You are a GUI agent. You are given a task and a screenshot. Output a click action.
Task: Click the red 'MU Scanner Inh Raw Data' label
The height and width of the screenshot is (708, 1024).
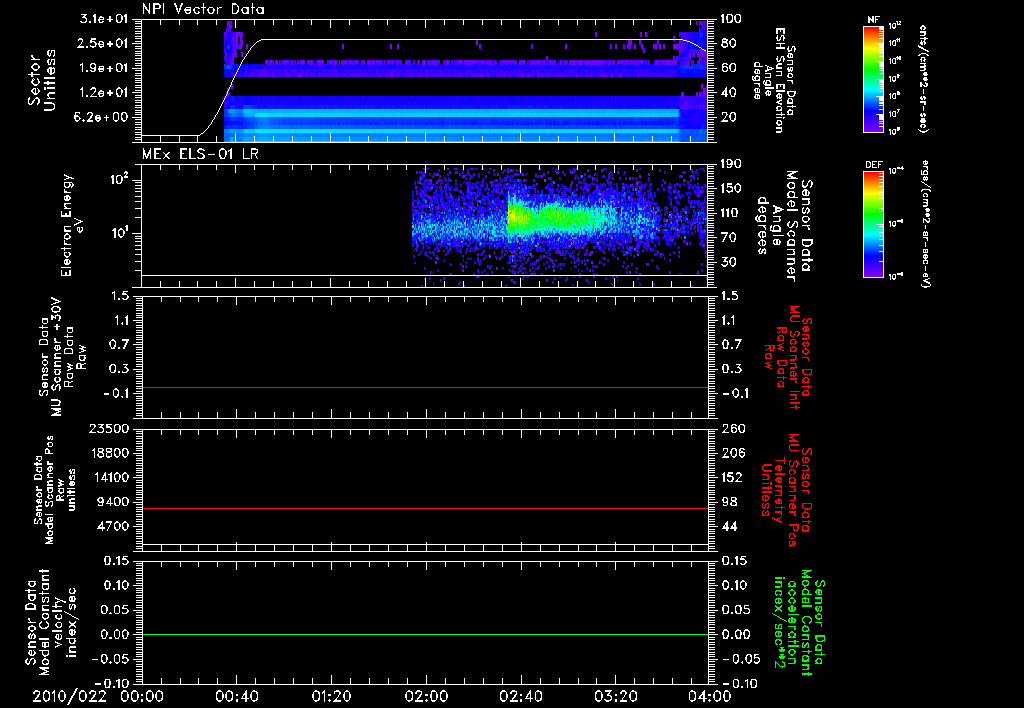pyautogui.click(x=788, y=357)
